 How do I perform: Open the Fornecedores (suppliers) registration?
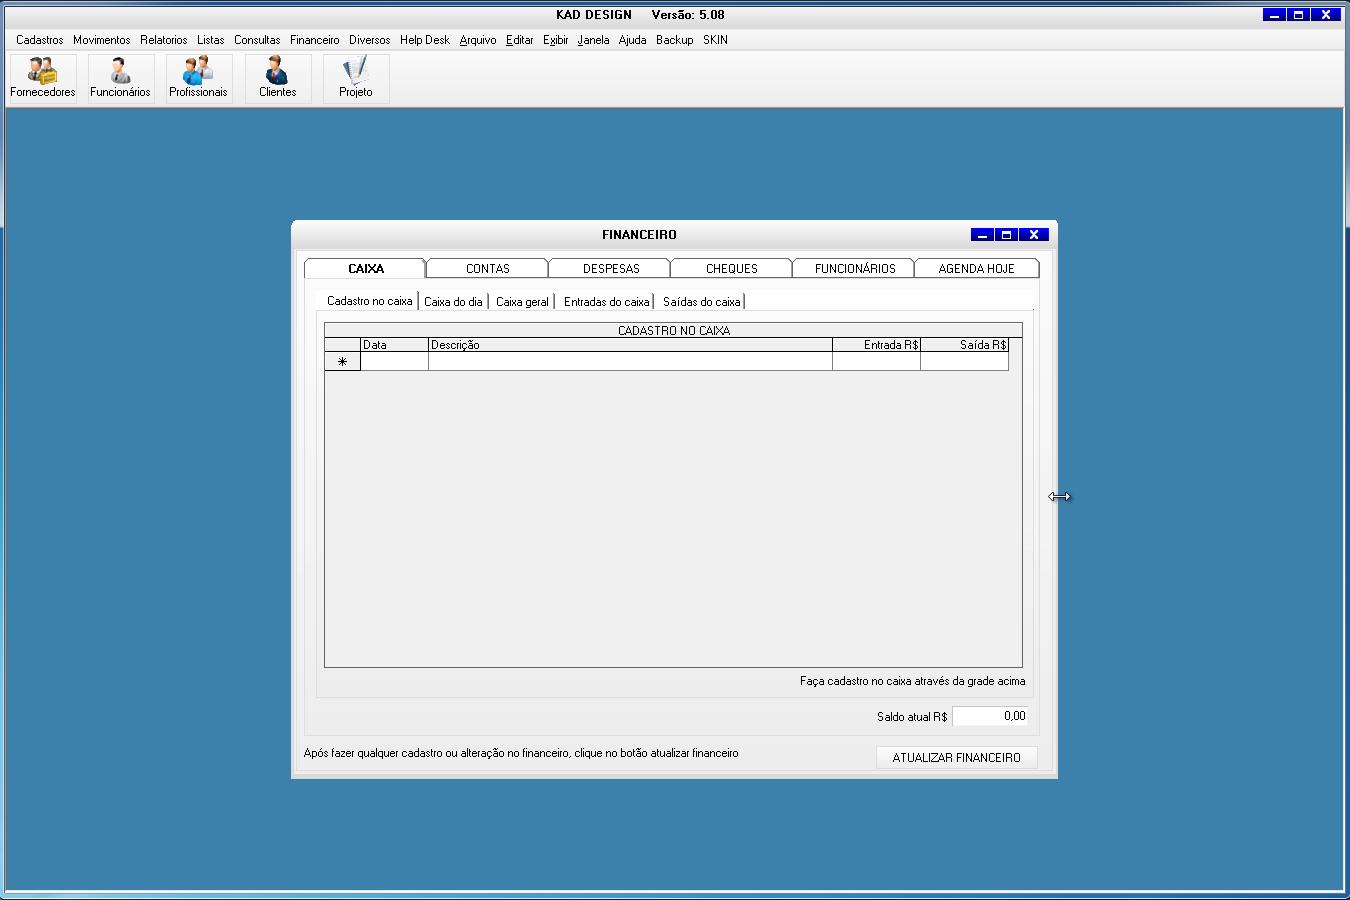coord(42,78)
